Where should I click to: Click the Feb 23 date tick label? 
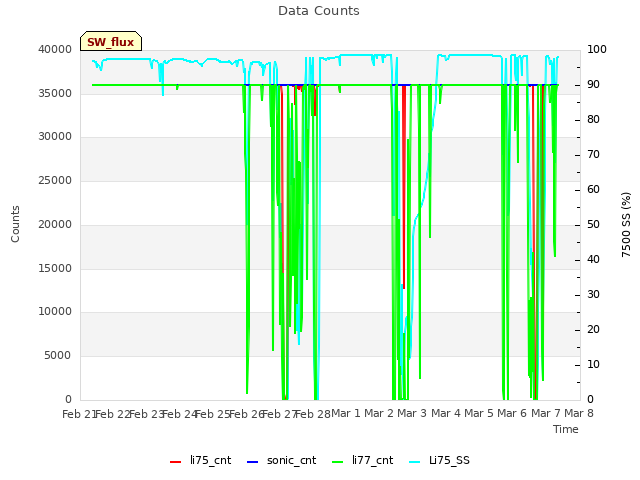(x=146, y=414)
